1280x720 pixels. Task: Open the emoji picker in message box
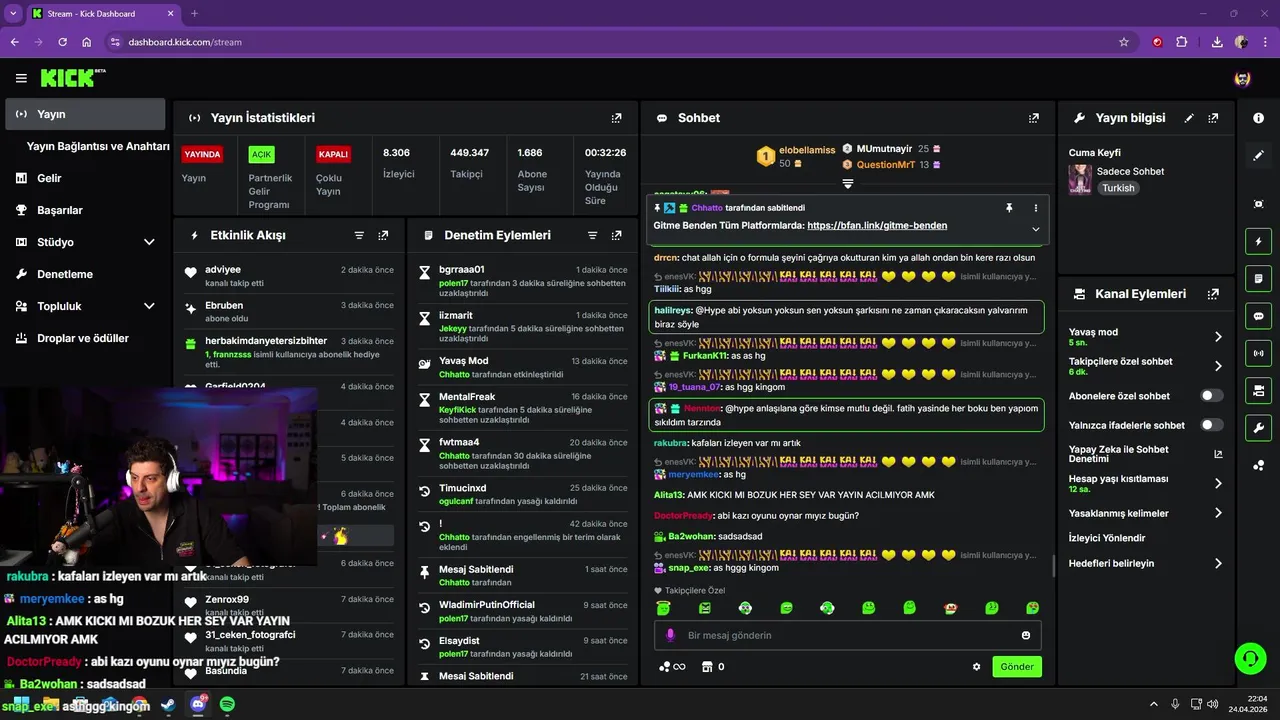pyautogui.click(x=1026, y=635)
